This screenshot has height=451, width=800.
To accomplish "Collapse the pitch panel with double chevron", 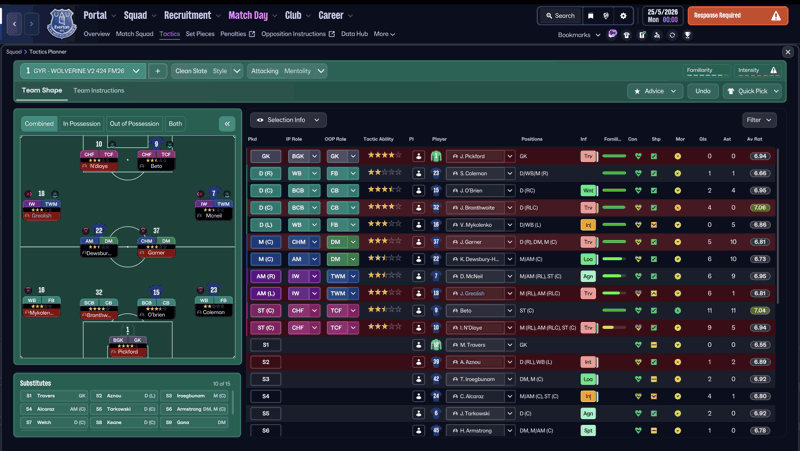I will coord(227,123).
